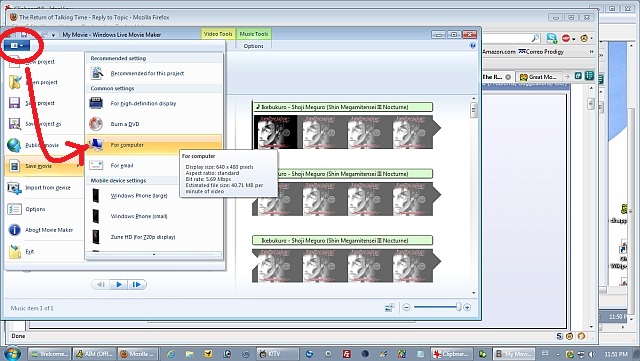
Task: Click the Burn a DVD disc icon
Action: (96, 124)
